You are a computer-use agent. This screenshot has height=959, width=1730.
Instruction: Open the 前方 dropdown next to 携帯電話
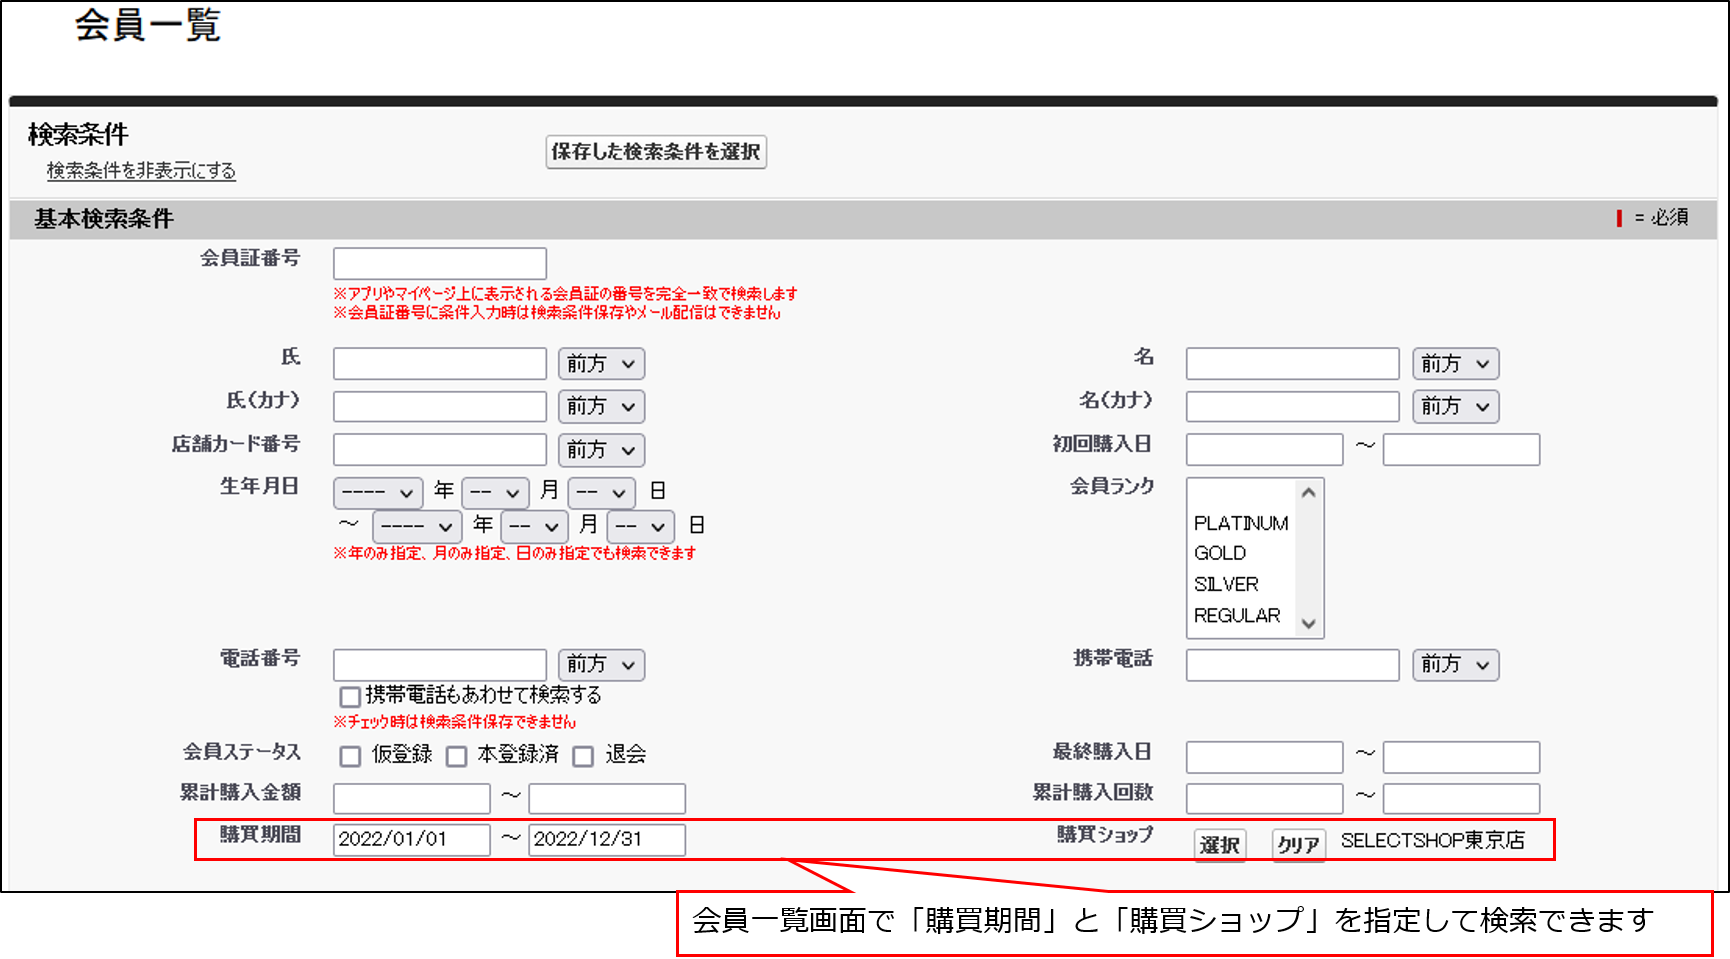click(1455, 664)
